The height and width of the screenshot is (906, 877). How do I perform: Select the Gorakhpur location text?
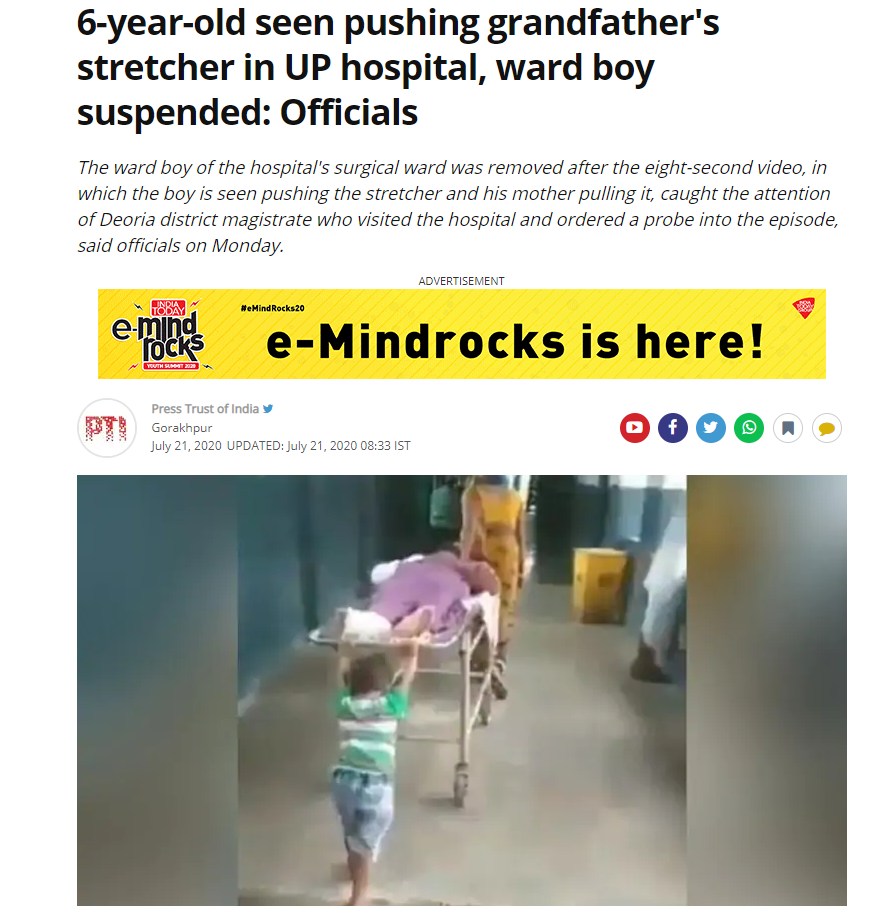tap(181, 428)
